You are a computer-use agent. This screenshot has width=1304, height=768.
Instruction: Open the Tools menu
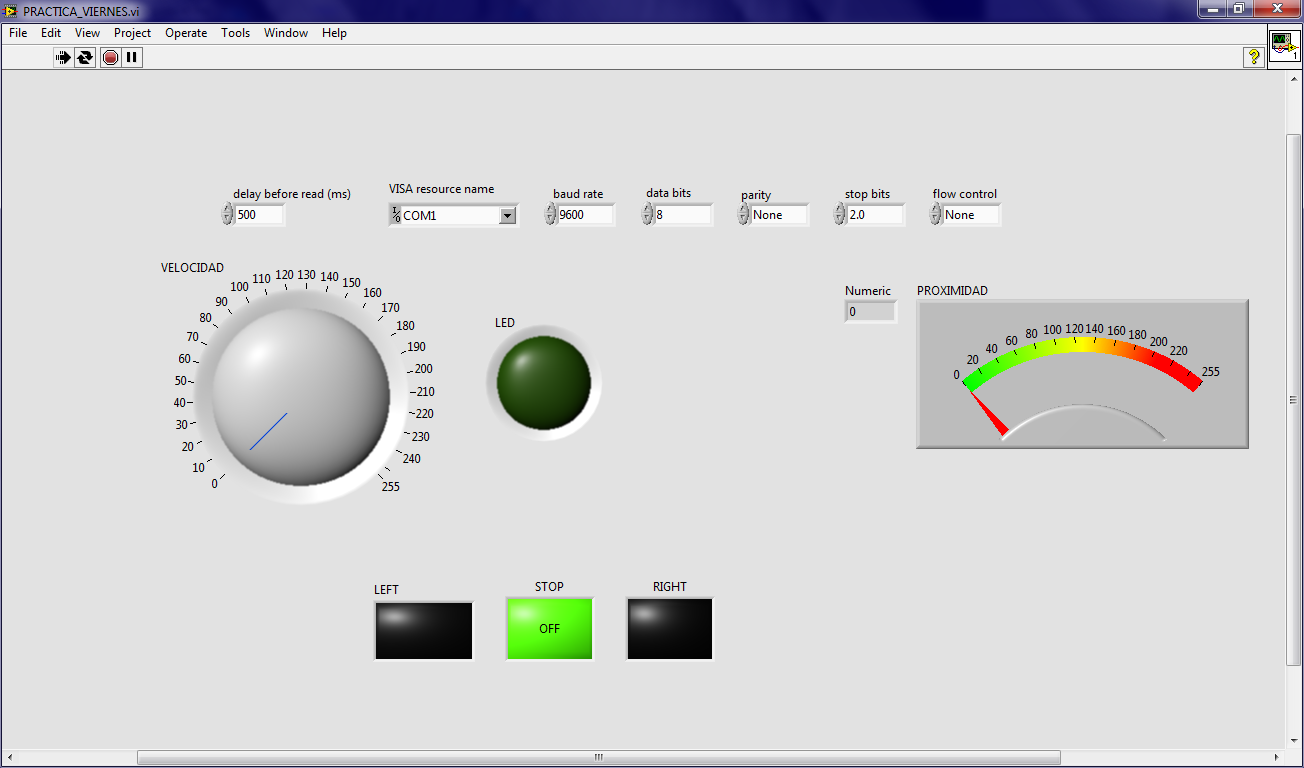[235, 33]
